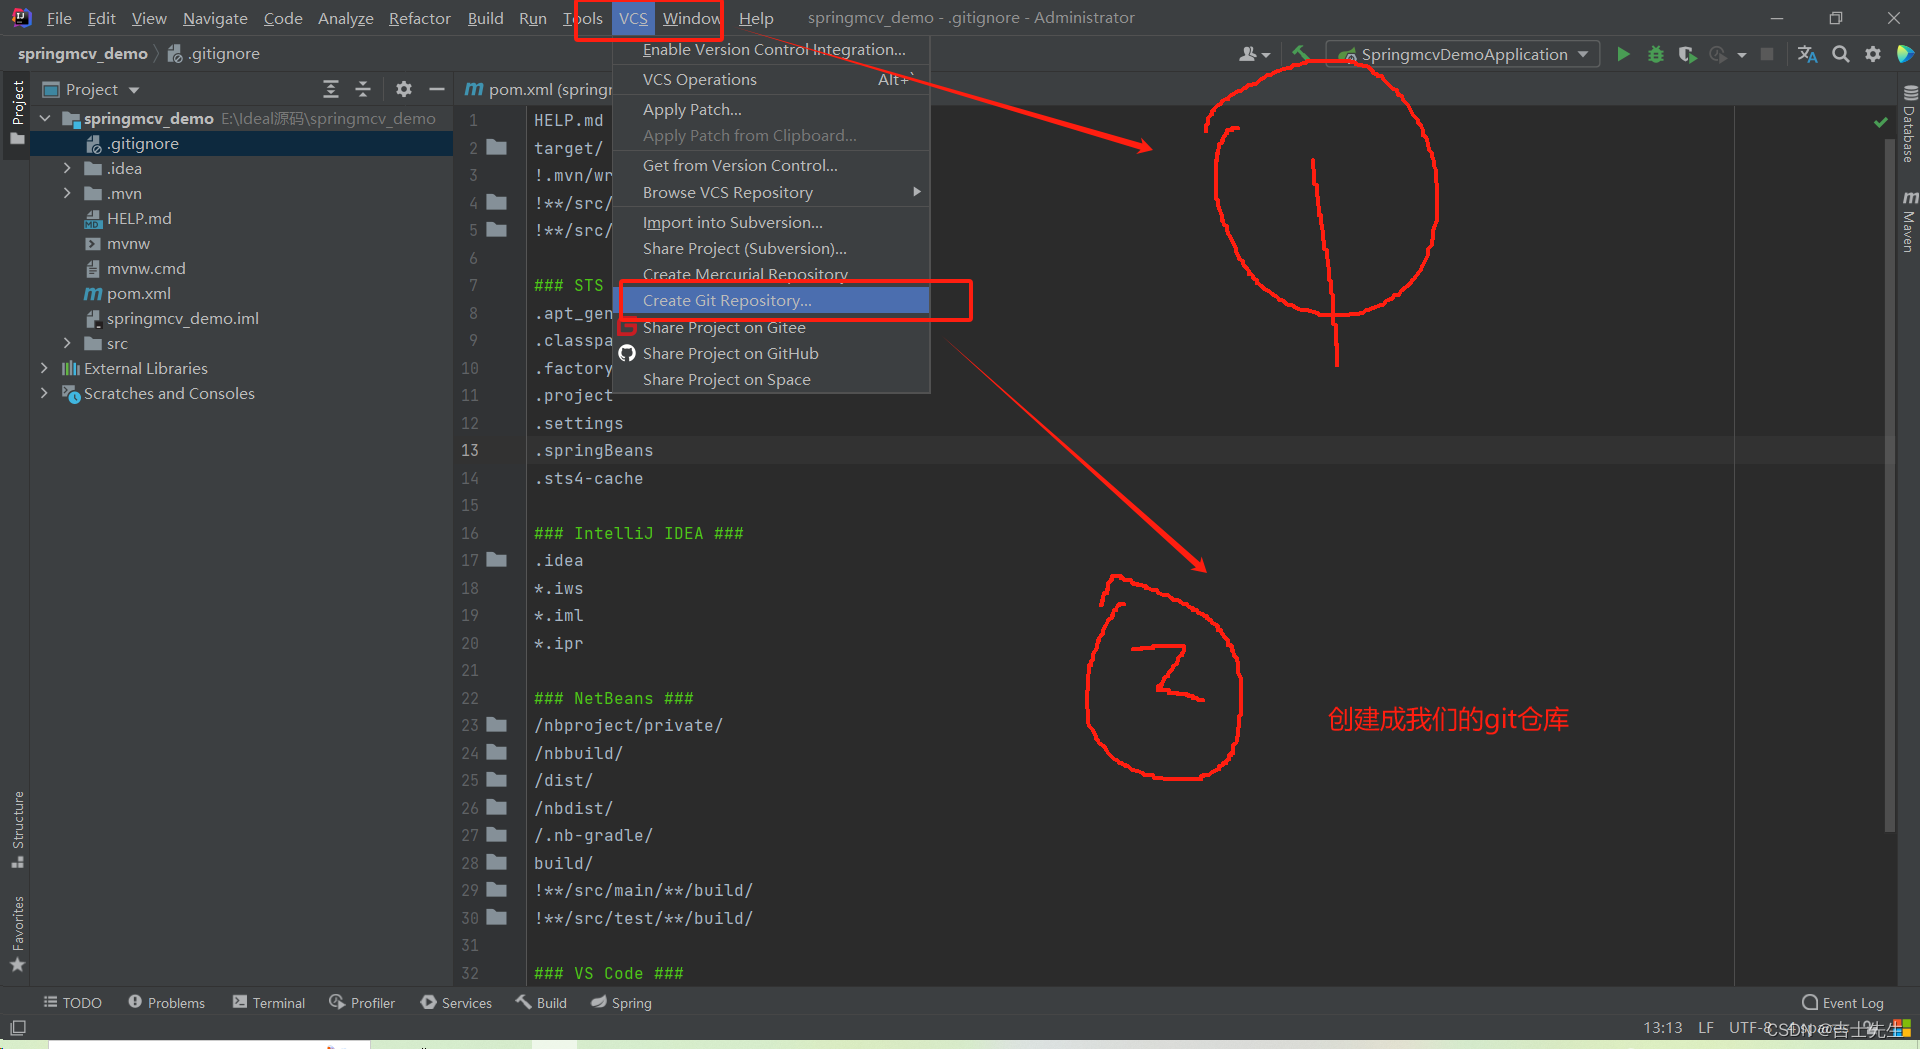
Task: Open the Build menu
Action: pyautogui.click(x=485, y=18)
